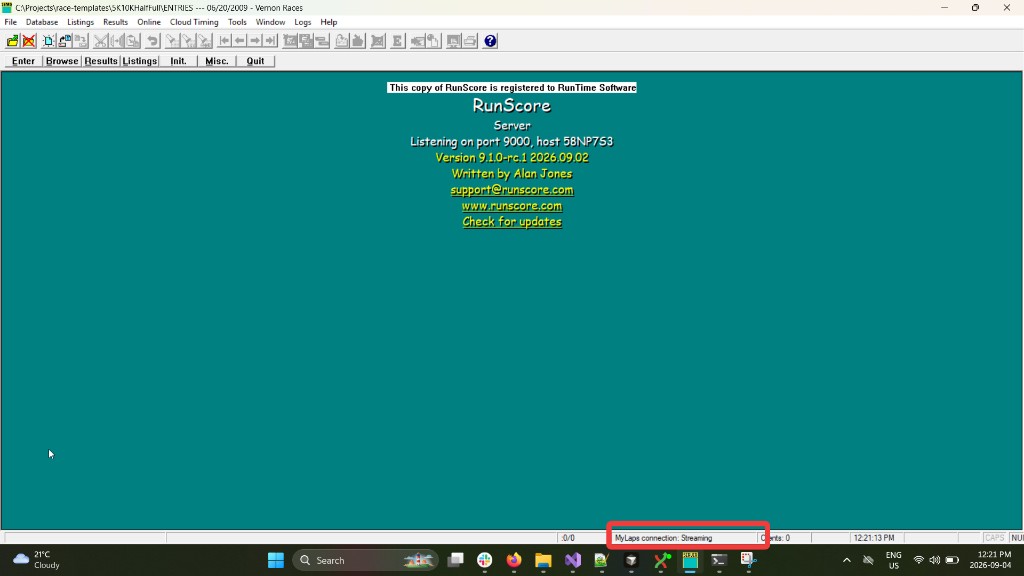Open the File menu
The image size is (1024, 576).
pyautogui.click(x=10, y=22)
